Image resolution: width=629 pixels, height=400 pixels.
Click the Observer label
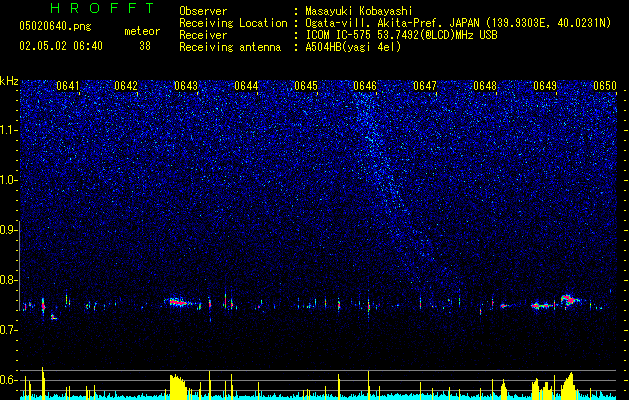[x=203, y=11]
